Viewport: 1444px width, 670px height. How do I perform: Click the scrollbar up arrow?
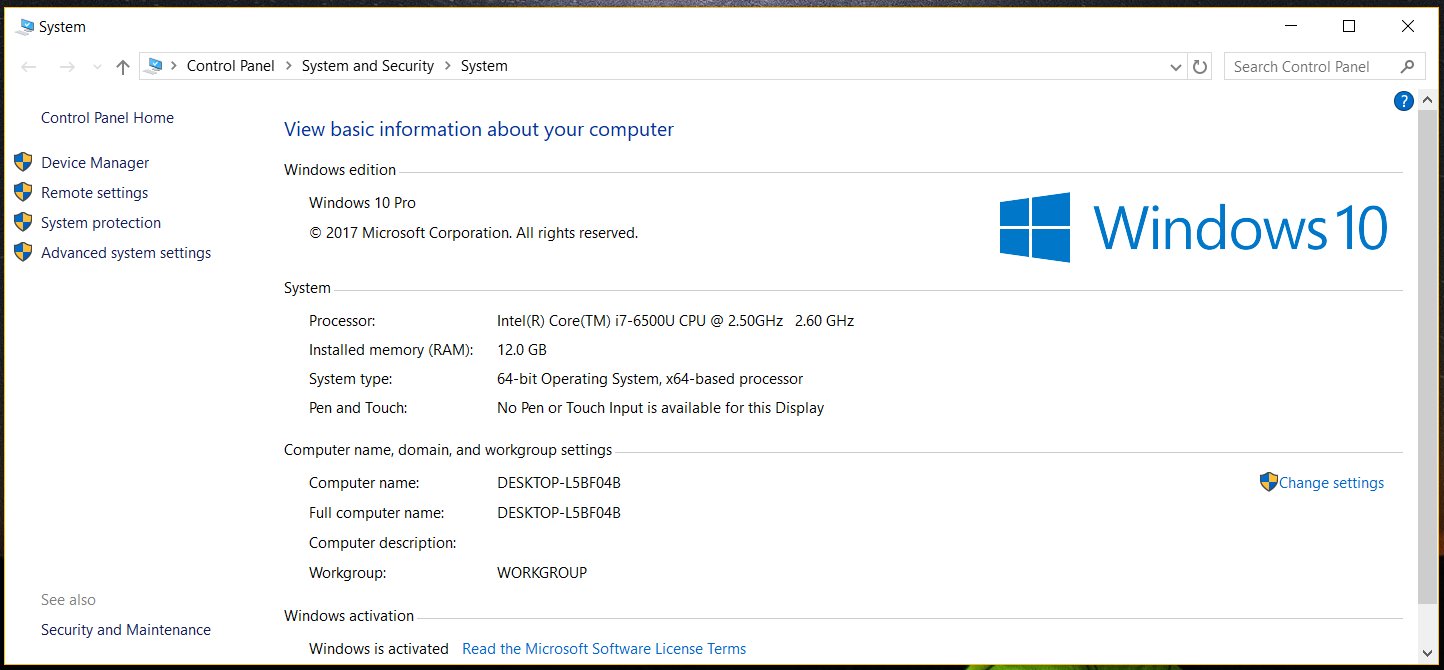click(x=1426, y=100)
